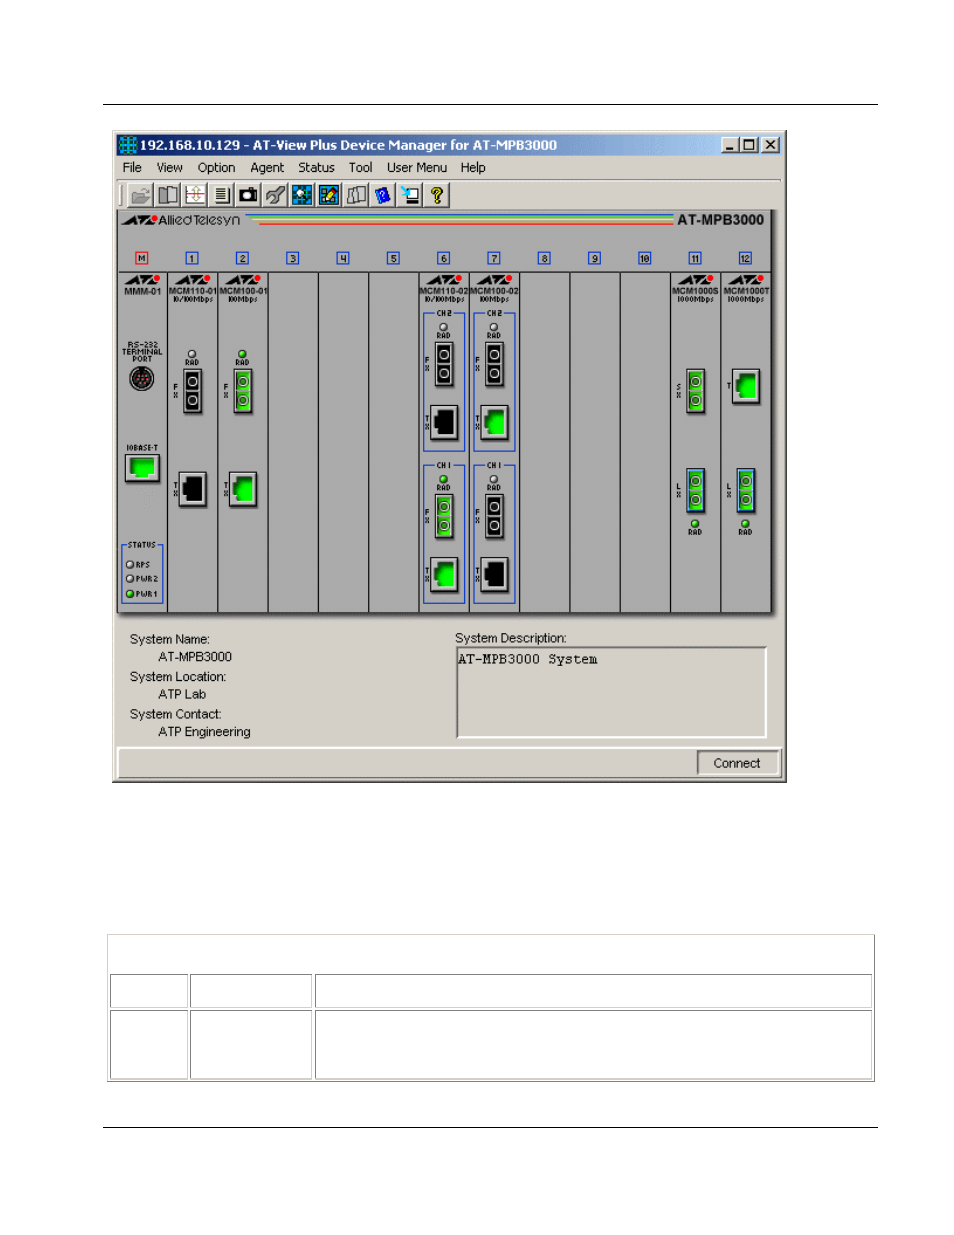Select slot number 8 marker
The height and width of the screenshot is (1235, 954).
tap(544, 258)
